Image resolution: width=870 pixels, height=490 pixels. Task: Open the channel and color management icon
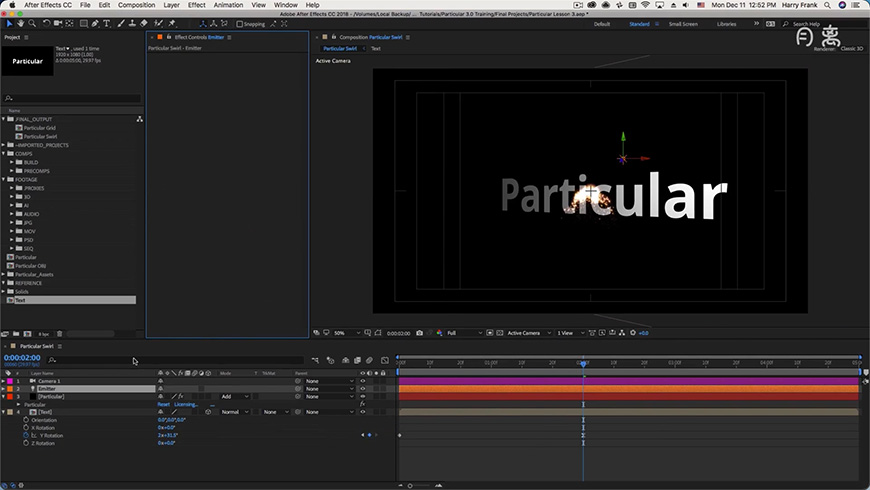(439, 333)
